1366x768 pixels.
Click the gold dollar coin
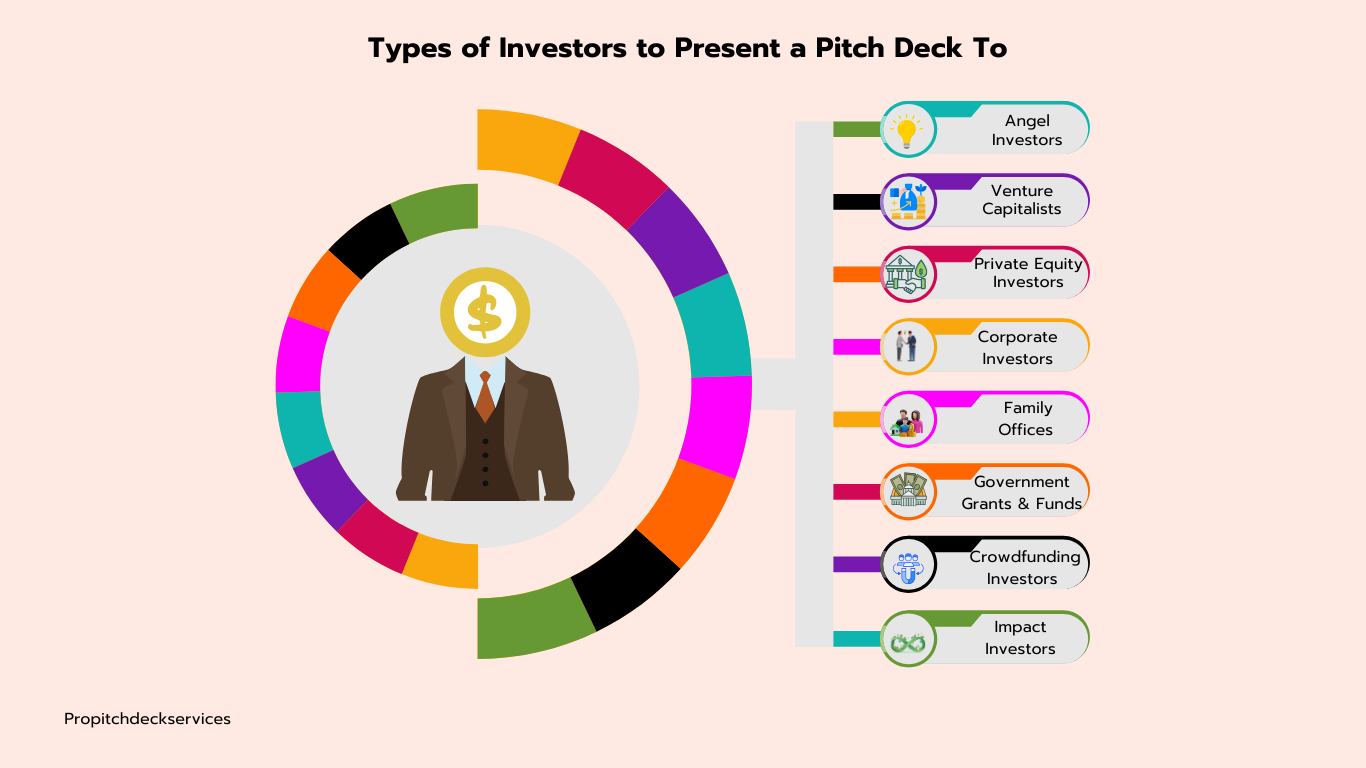(485, 313)
